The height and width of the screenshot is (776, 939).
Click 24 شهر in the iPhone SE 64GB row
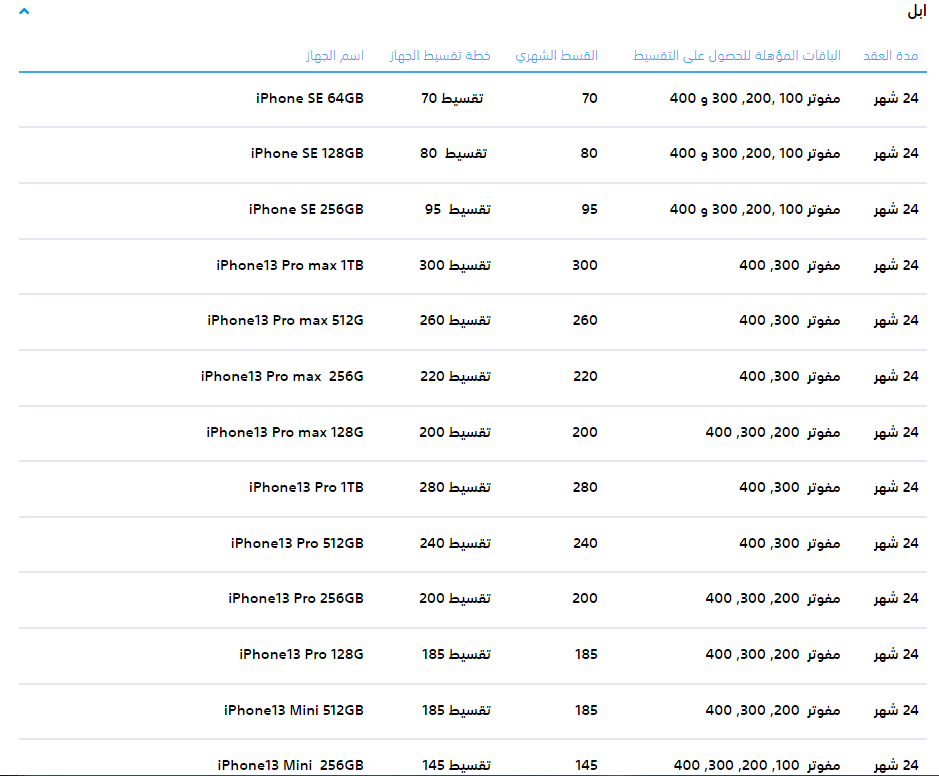tap(896, 98)
